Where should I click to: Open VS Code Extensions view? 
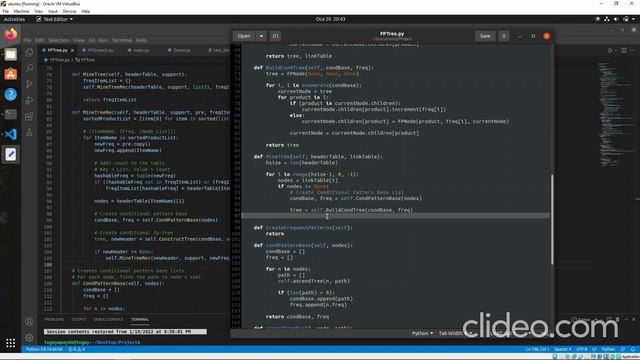(x=29, y=117)
